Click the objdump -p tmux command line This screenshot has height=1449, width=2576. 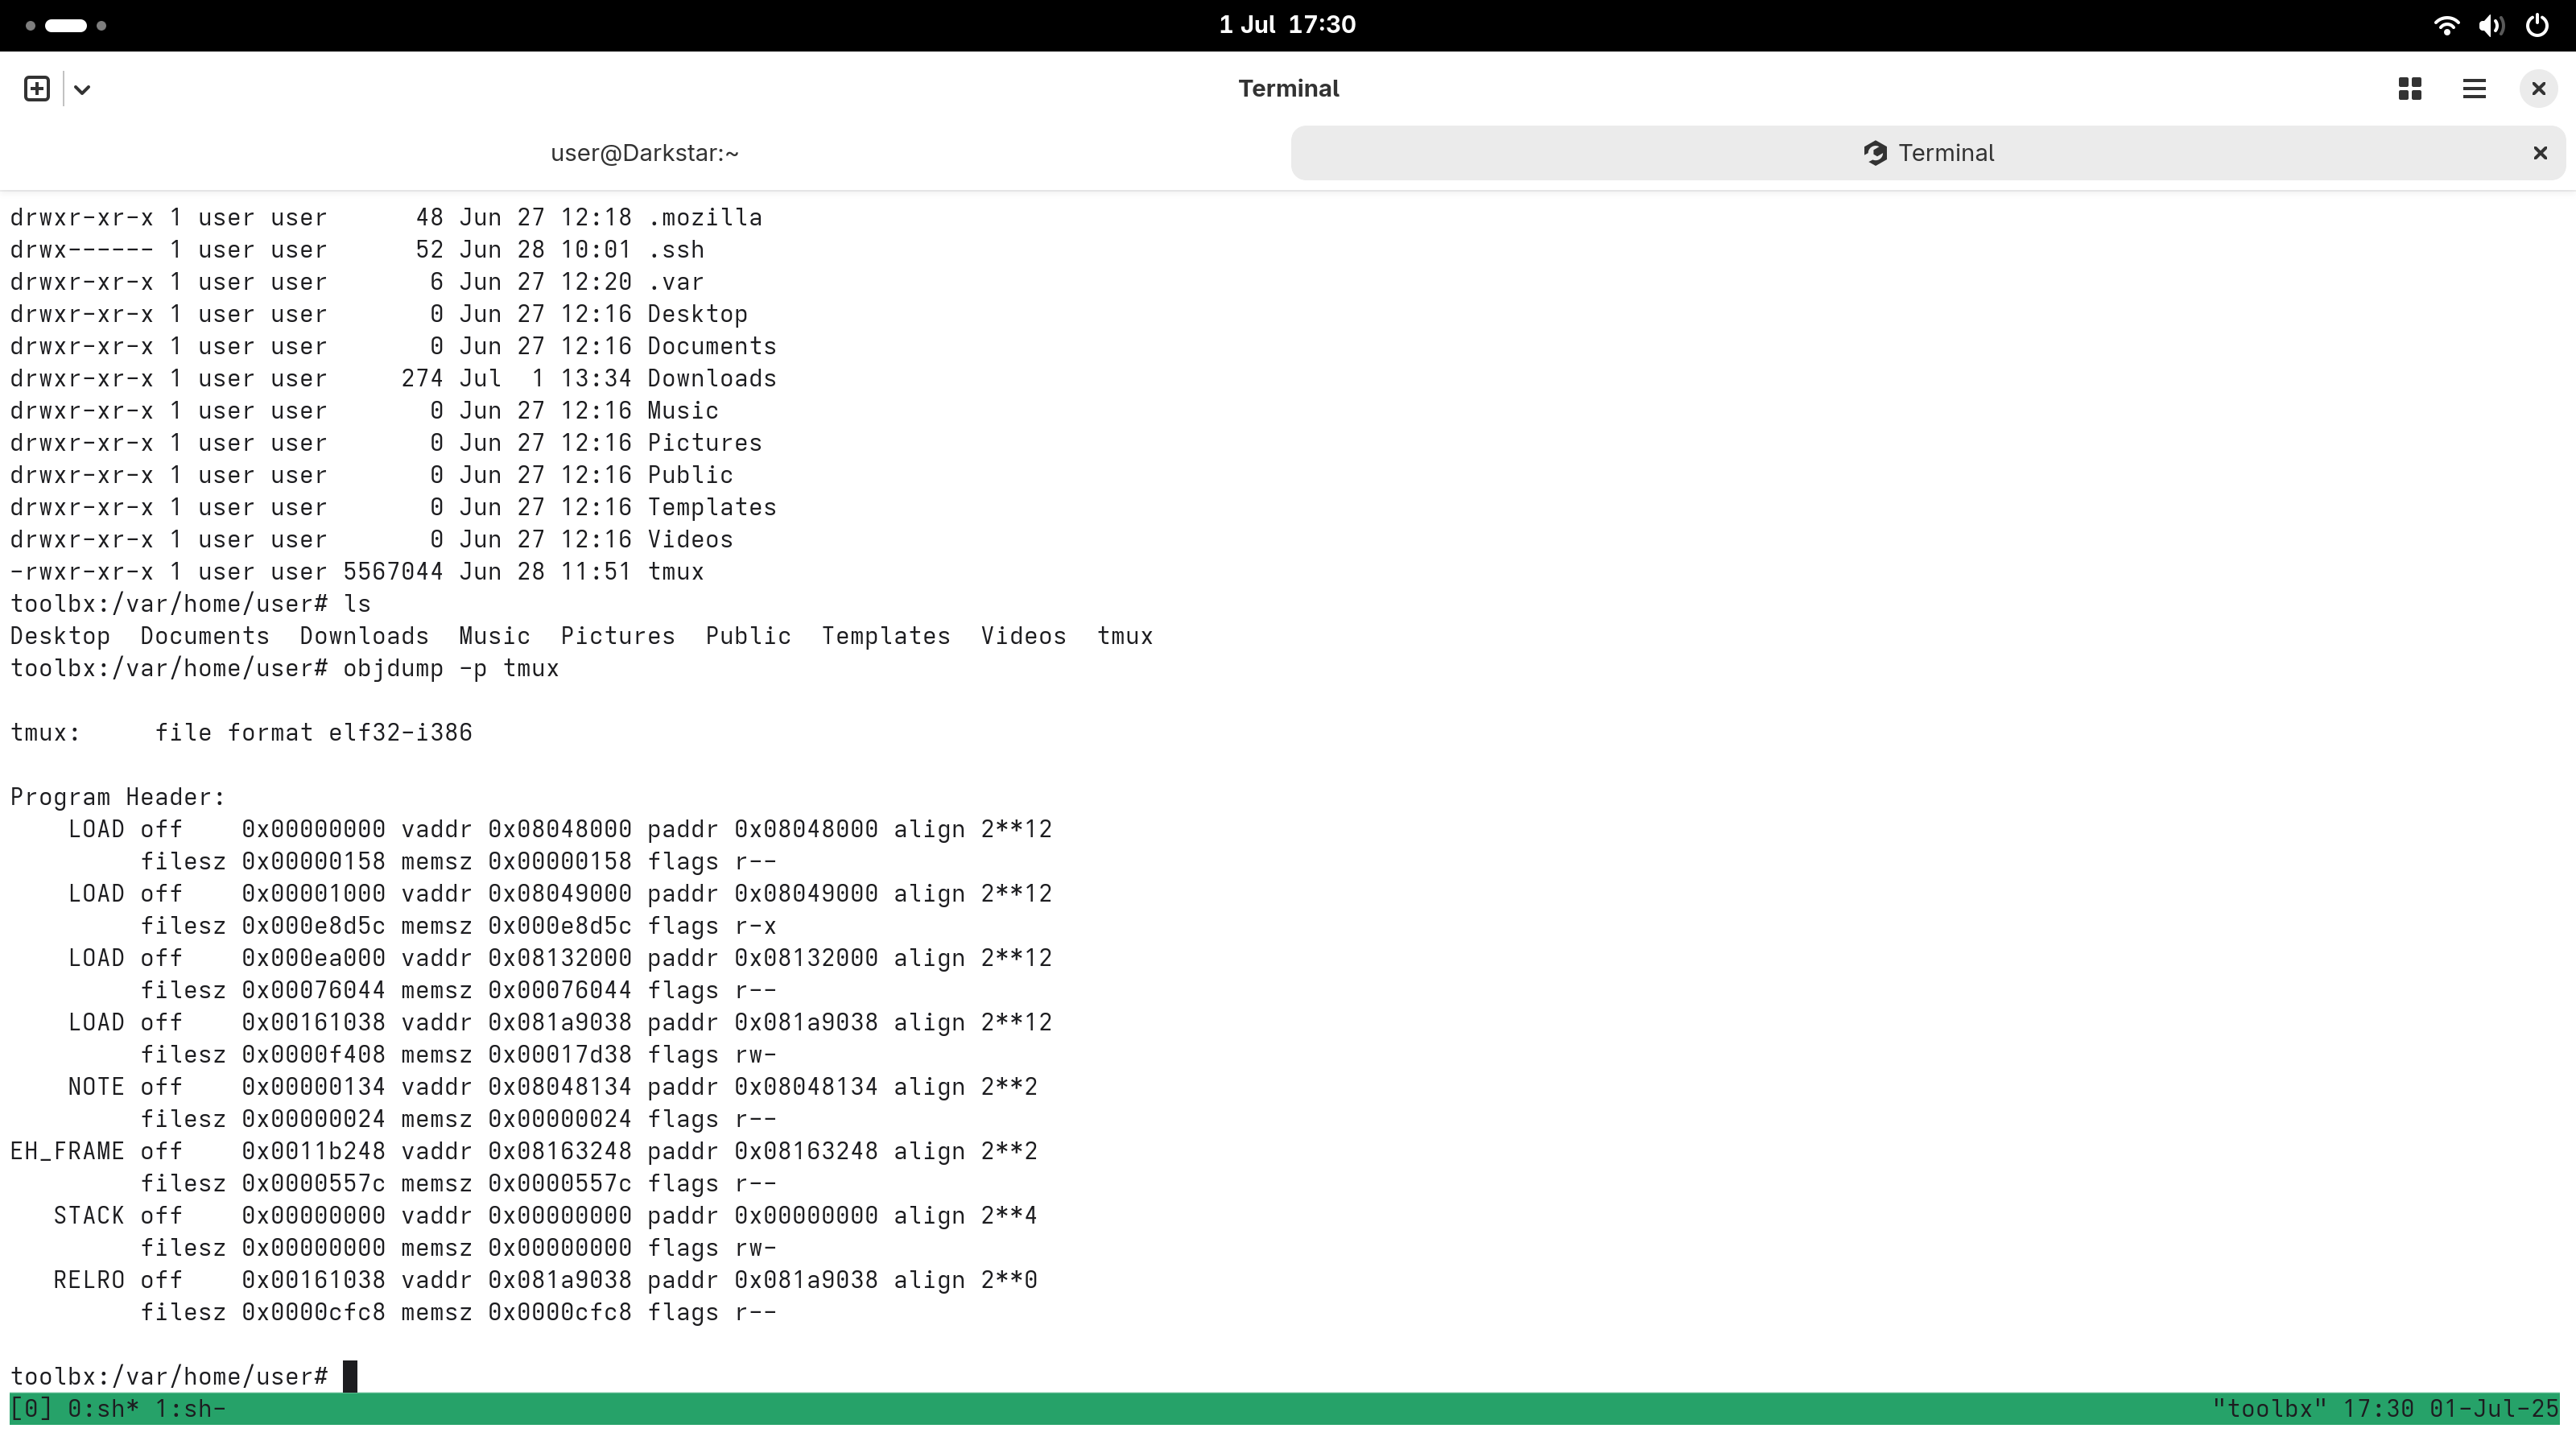point(450,668)
